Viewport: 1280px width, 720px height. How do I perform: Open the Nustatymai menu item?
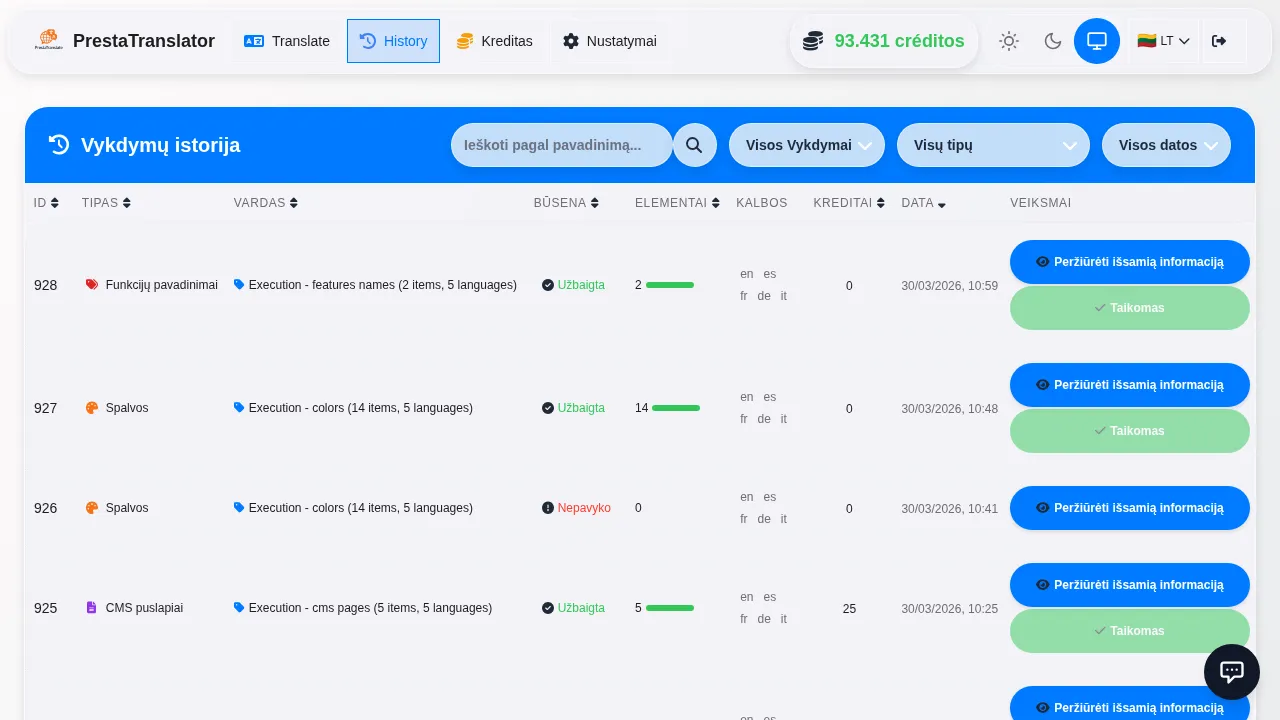(x=609, y=41)
